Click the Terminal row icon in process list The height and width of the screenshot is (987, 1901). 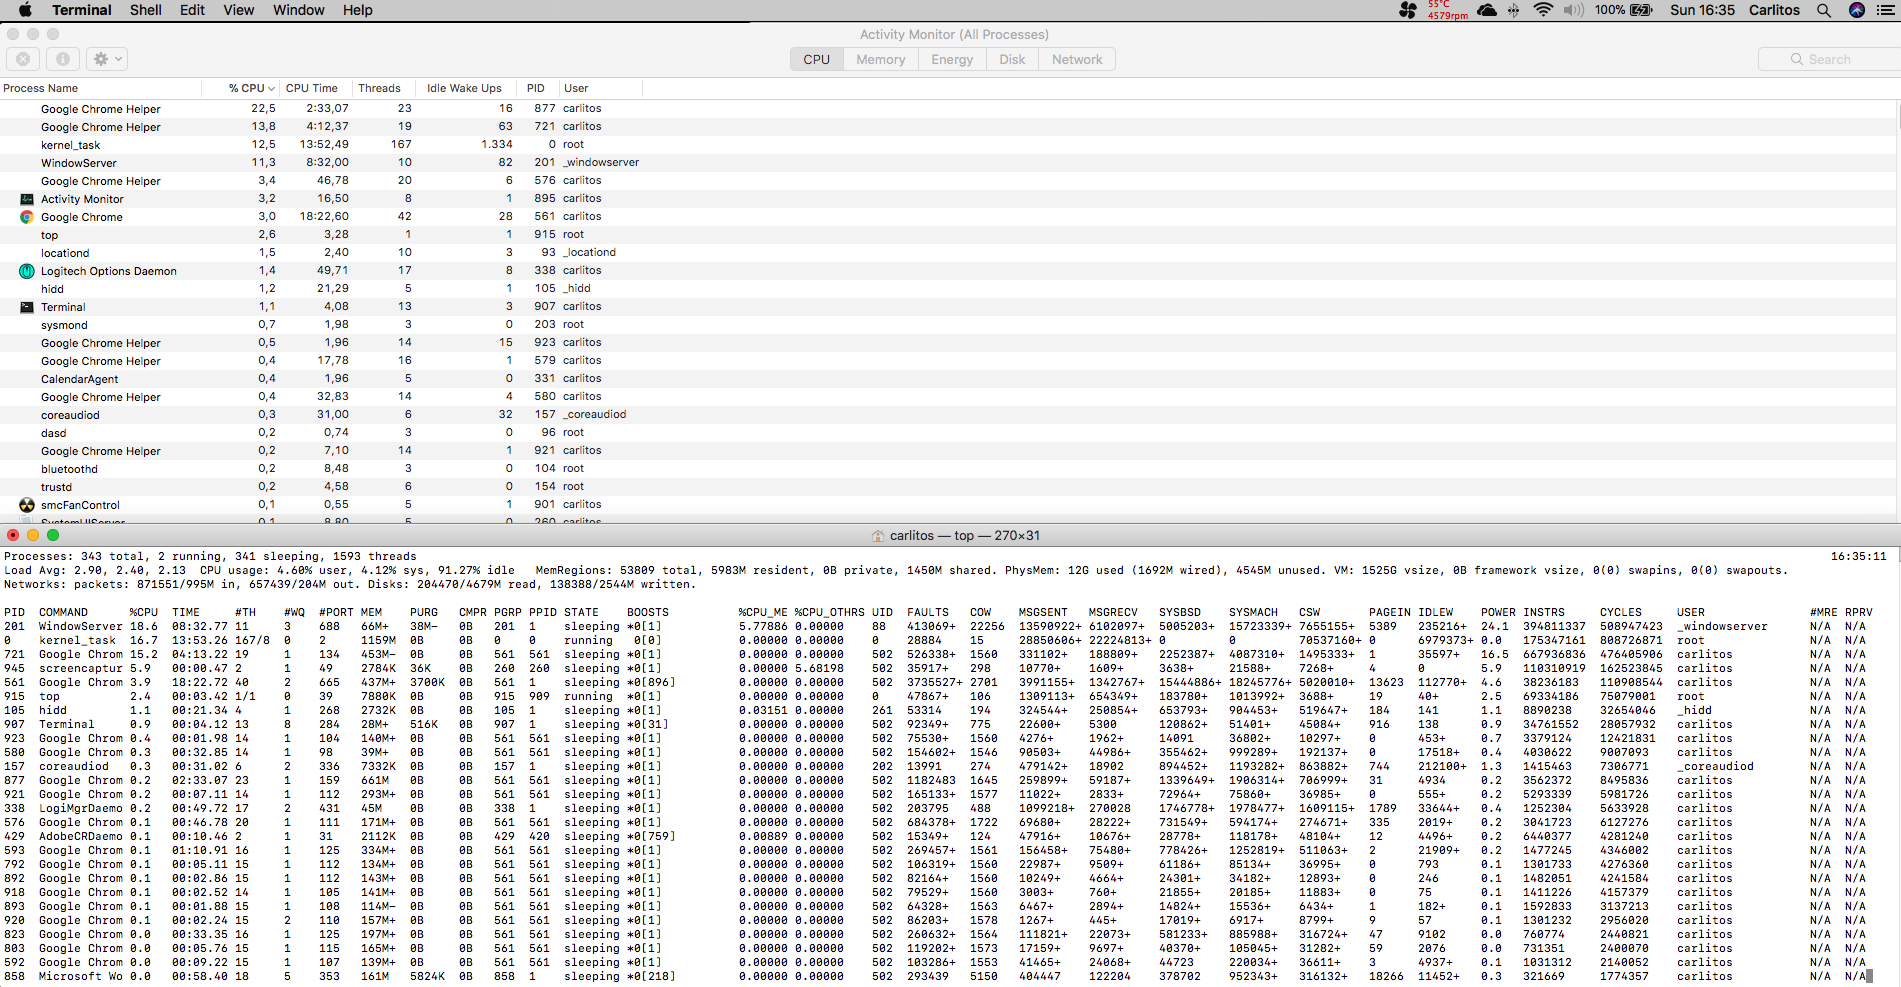click(27, 307)
